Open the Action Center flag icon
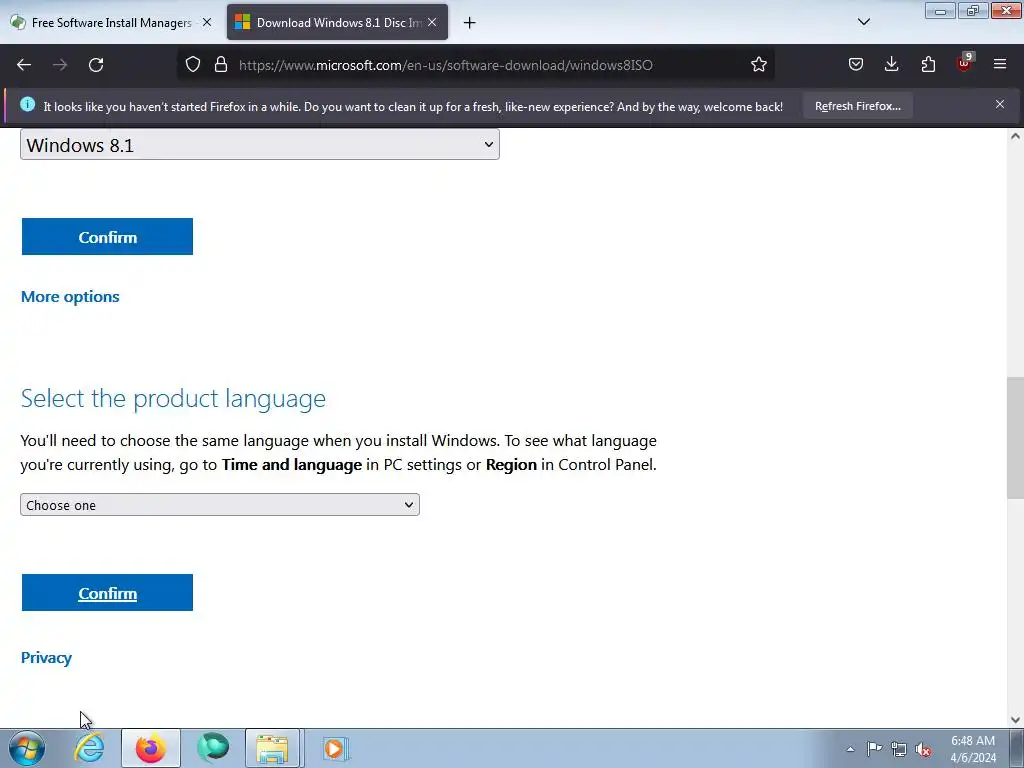 point(874,749)
